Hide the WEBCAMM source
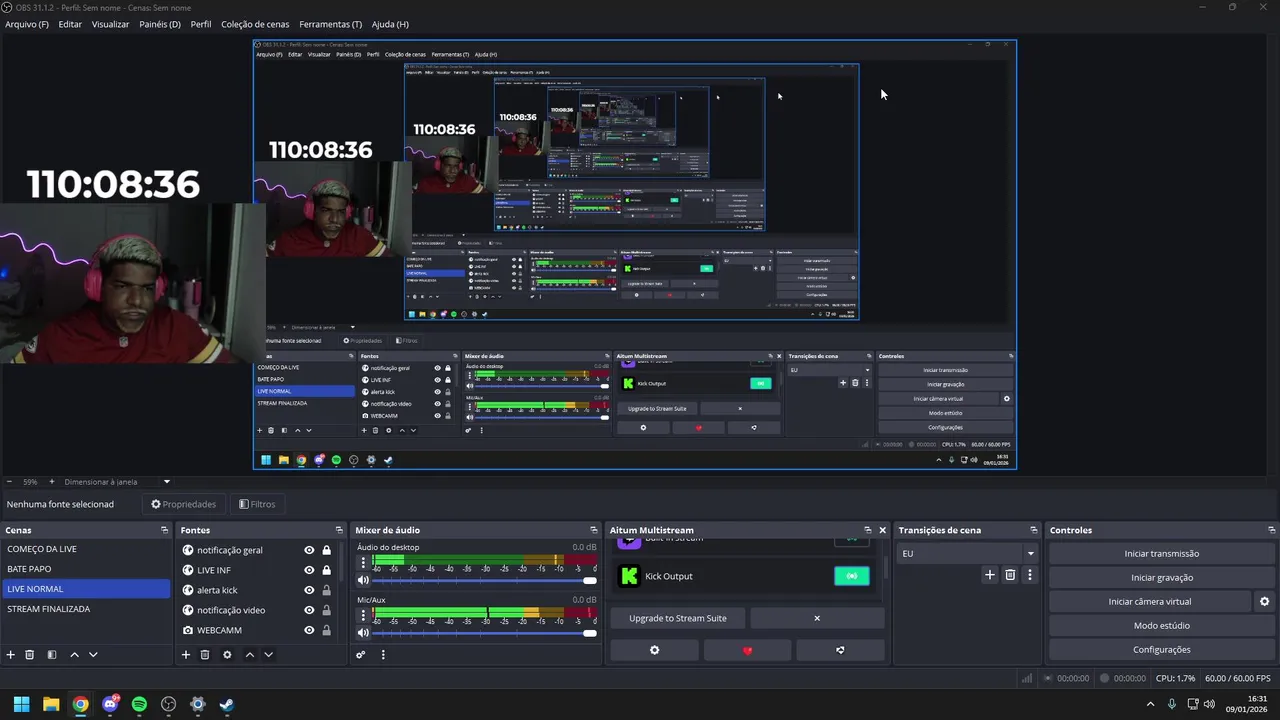1280x720 pixels. tap(309, 630)
